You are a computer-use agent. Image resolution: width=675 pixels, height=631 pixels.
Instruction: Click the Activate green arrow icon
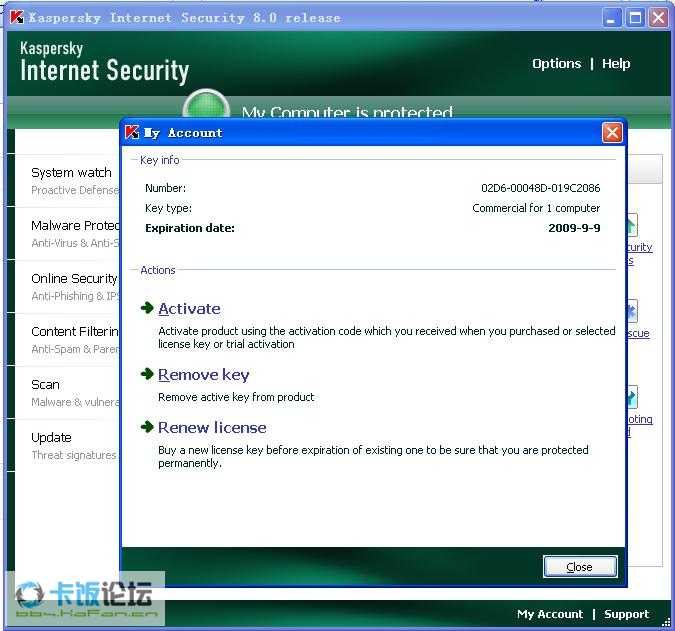coord(147,308)
